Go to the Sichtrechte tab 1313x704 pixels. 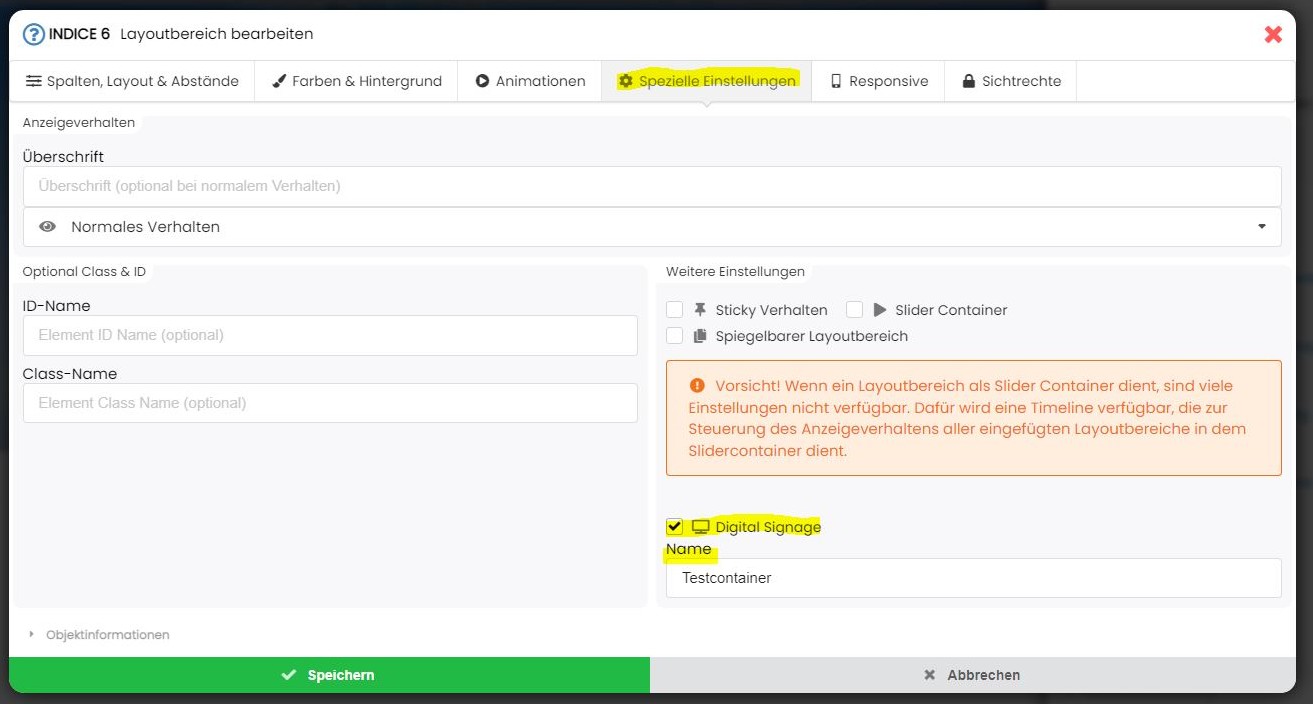click(x=1010, y=81)
